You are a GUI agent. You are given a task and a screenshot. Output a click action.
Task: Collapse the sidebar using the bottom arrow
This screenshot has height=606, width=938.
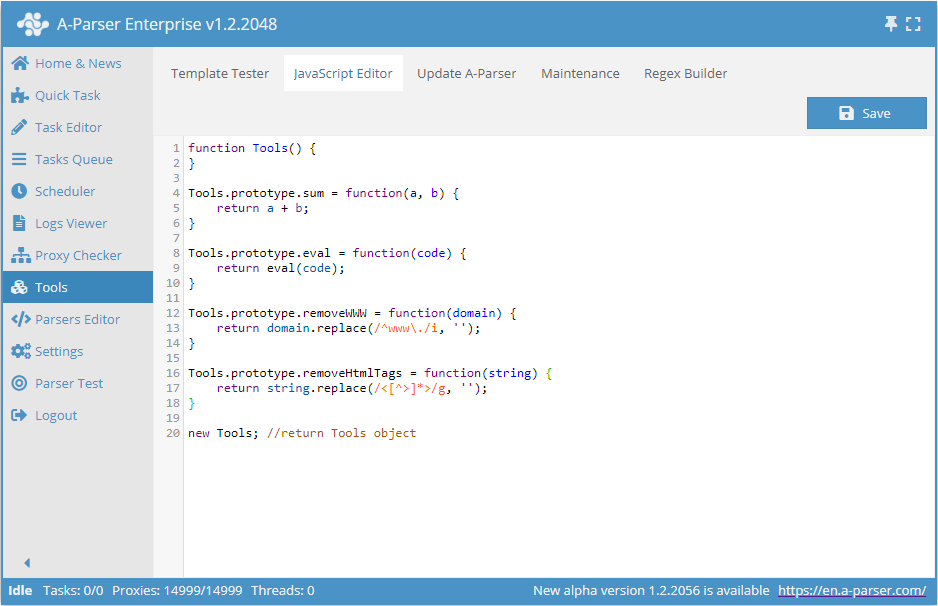click(26, 563)
